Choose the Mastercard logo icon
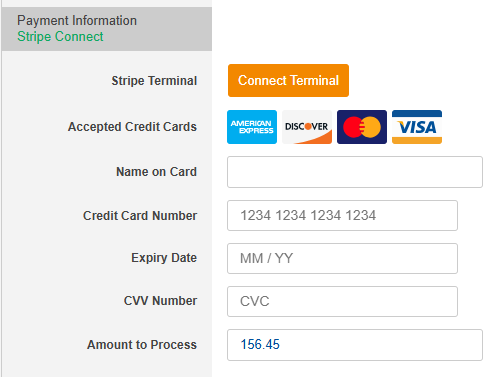Screen dimensions: 498x377 coord(362,127)
